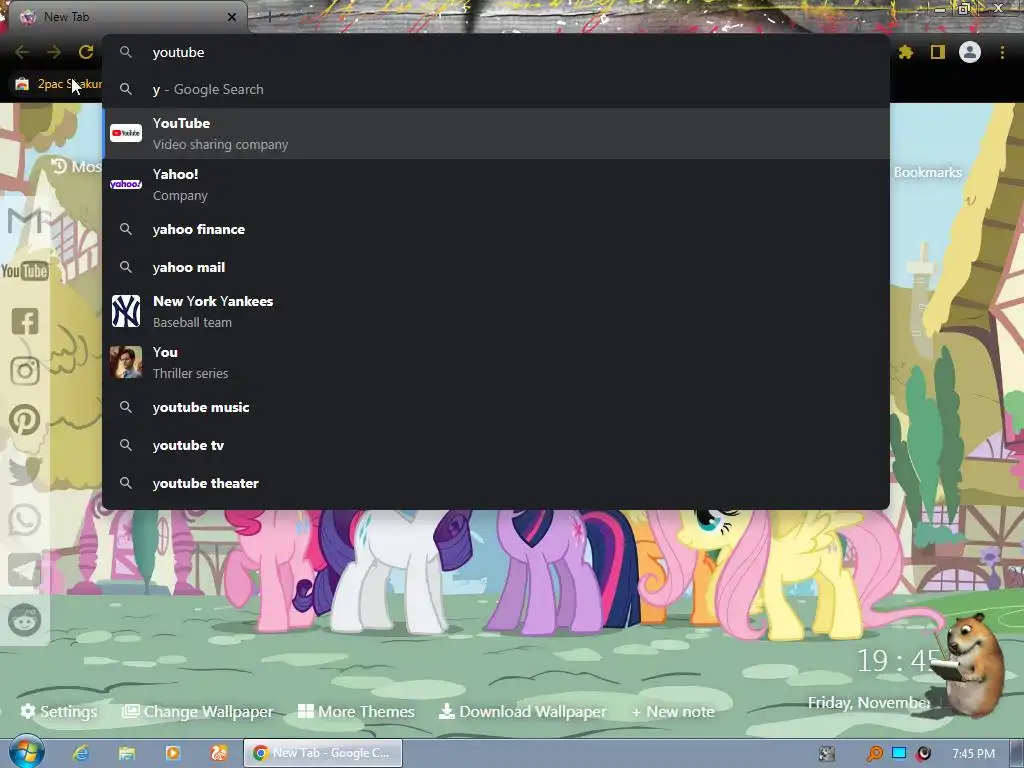Open the Bookmarks link on new tab

pos(927,172)
